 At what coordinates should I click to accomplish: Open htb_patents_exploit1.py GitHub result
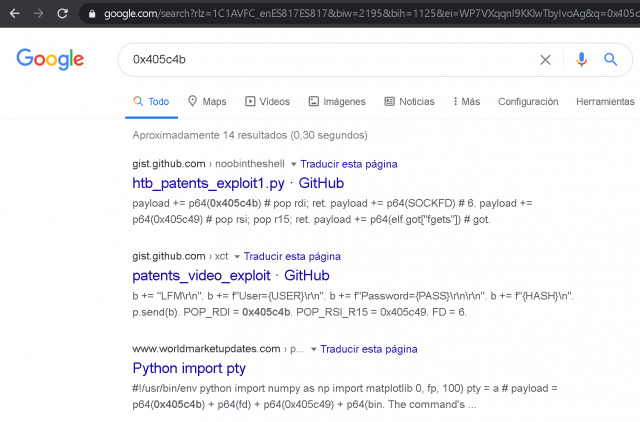tap(238, 183)
